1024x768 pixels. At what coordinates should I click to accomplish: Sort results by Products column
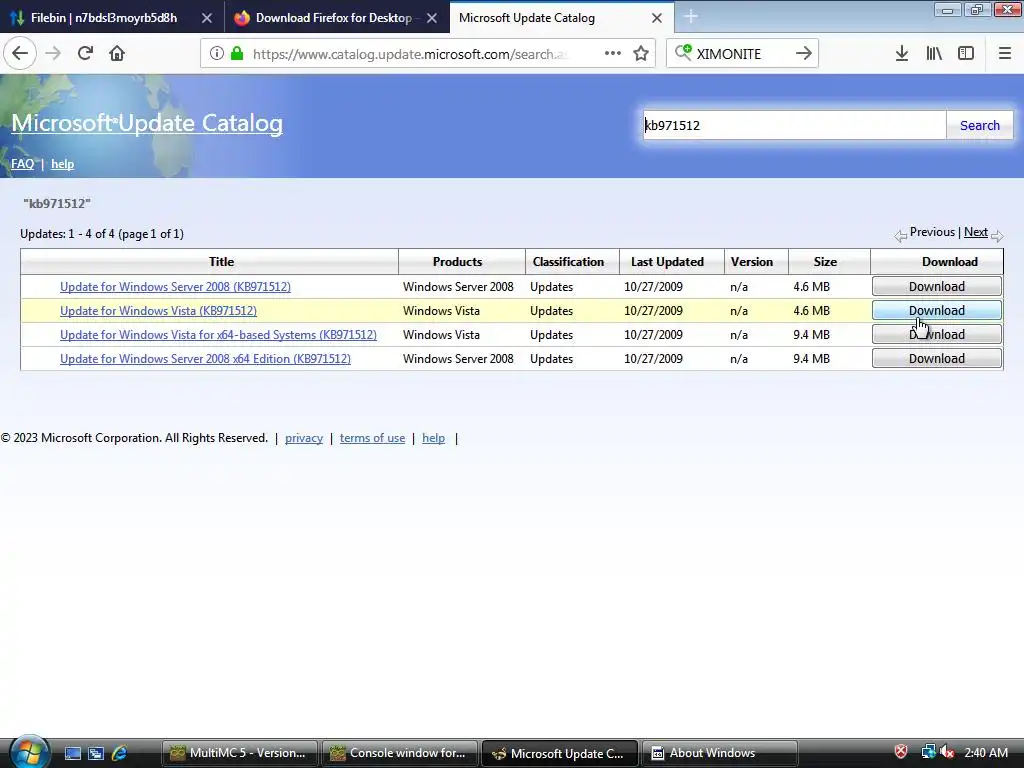[457, 262]
